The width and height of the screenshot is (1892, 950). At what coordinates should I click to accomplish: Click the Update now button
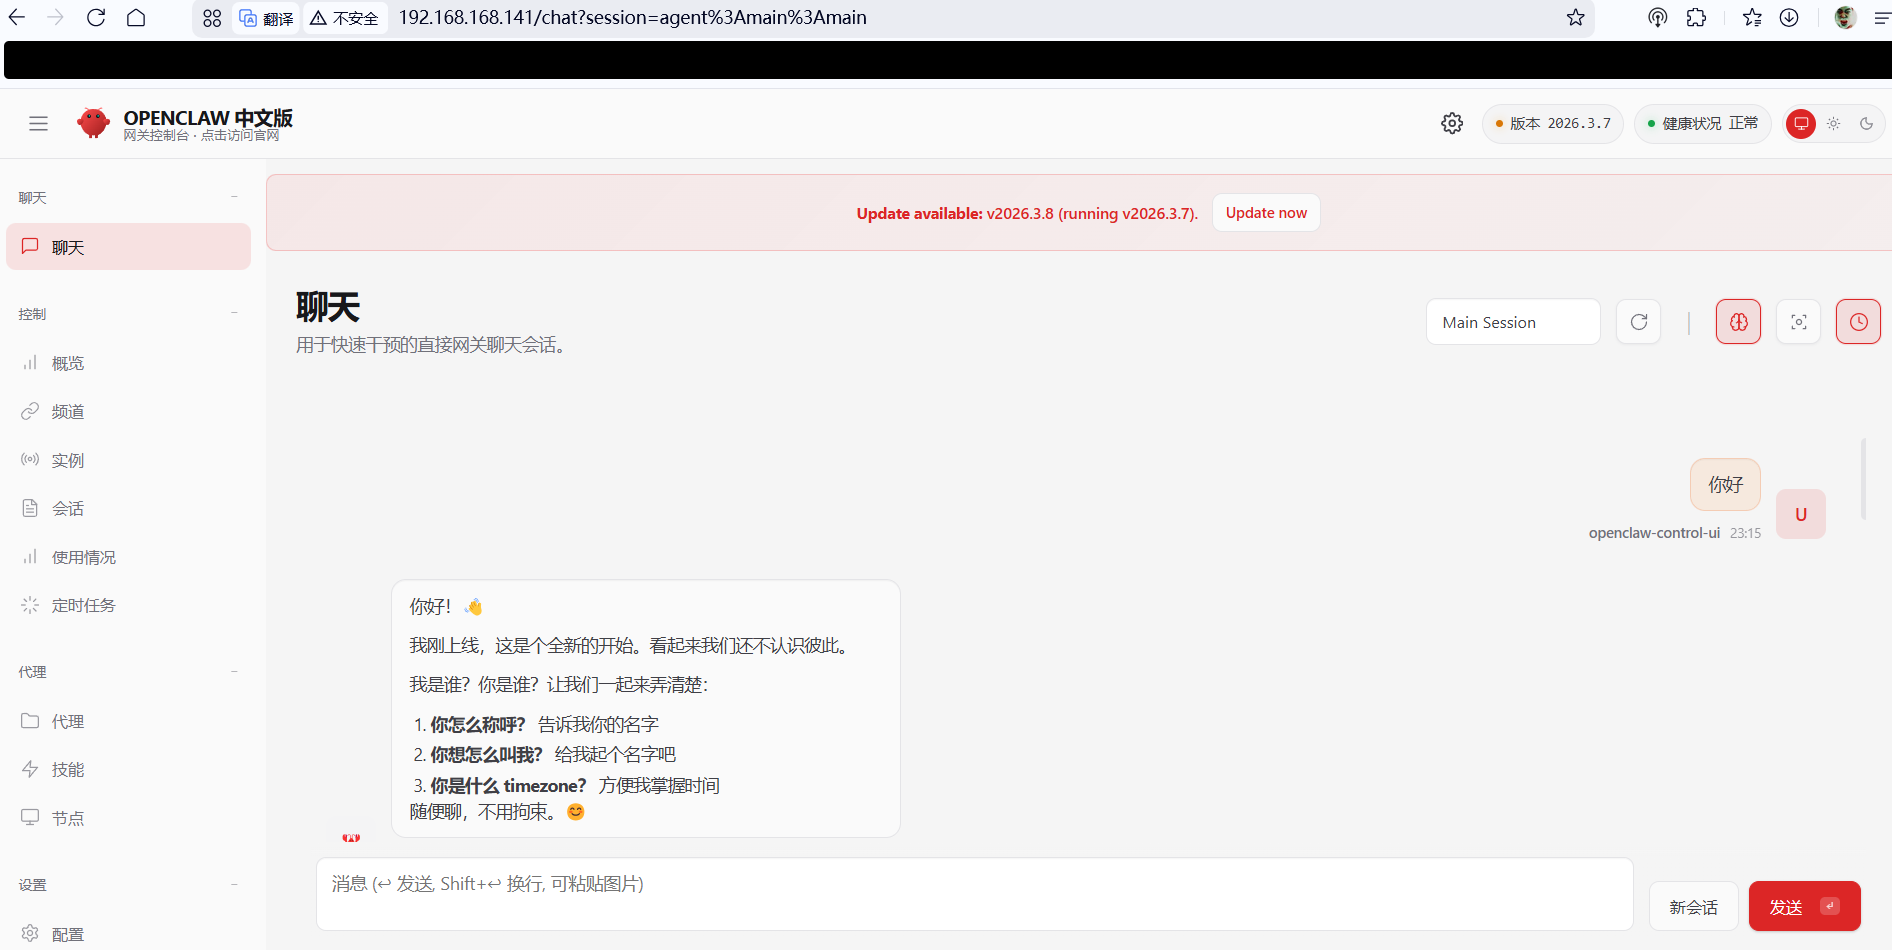[1266, 212]
